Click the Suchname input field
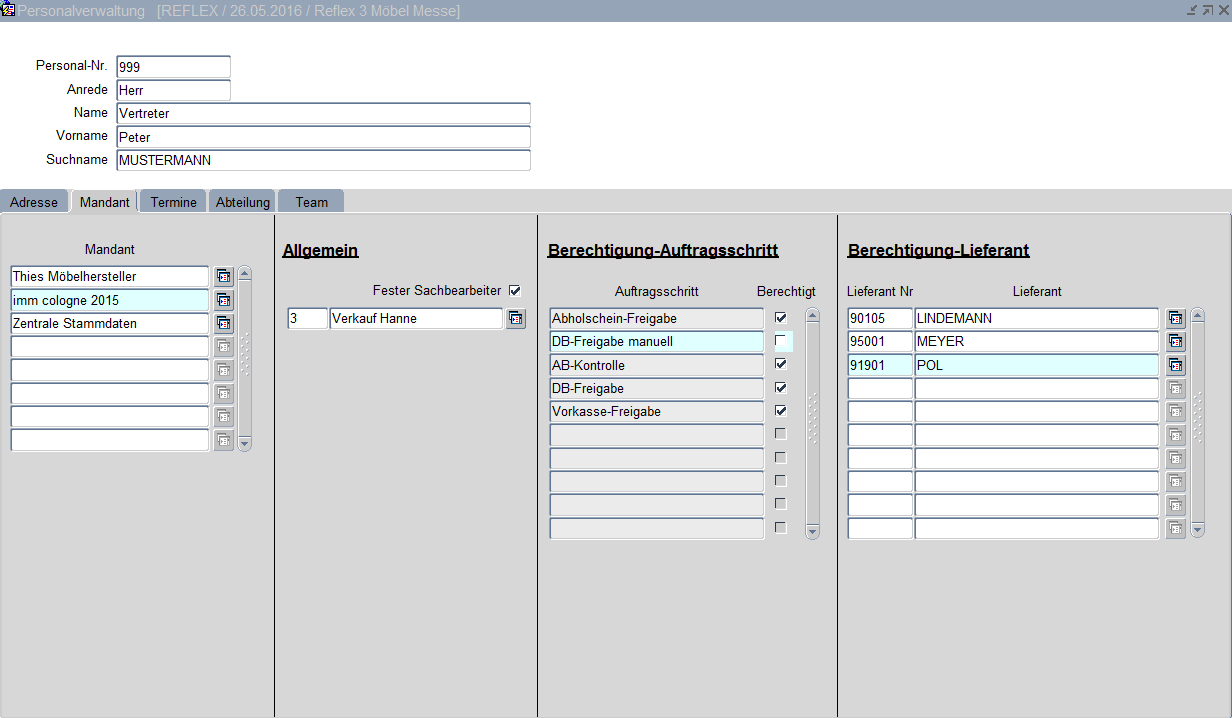Screen dimensions: 1232x718 click(323, 160)
